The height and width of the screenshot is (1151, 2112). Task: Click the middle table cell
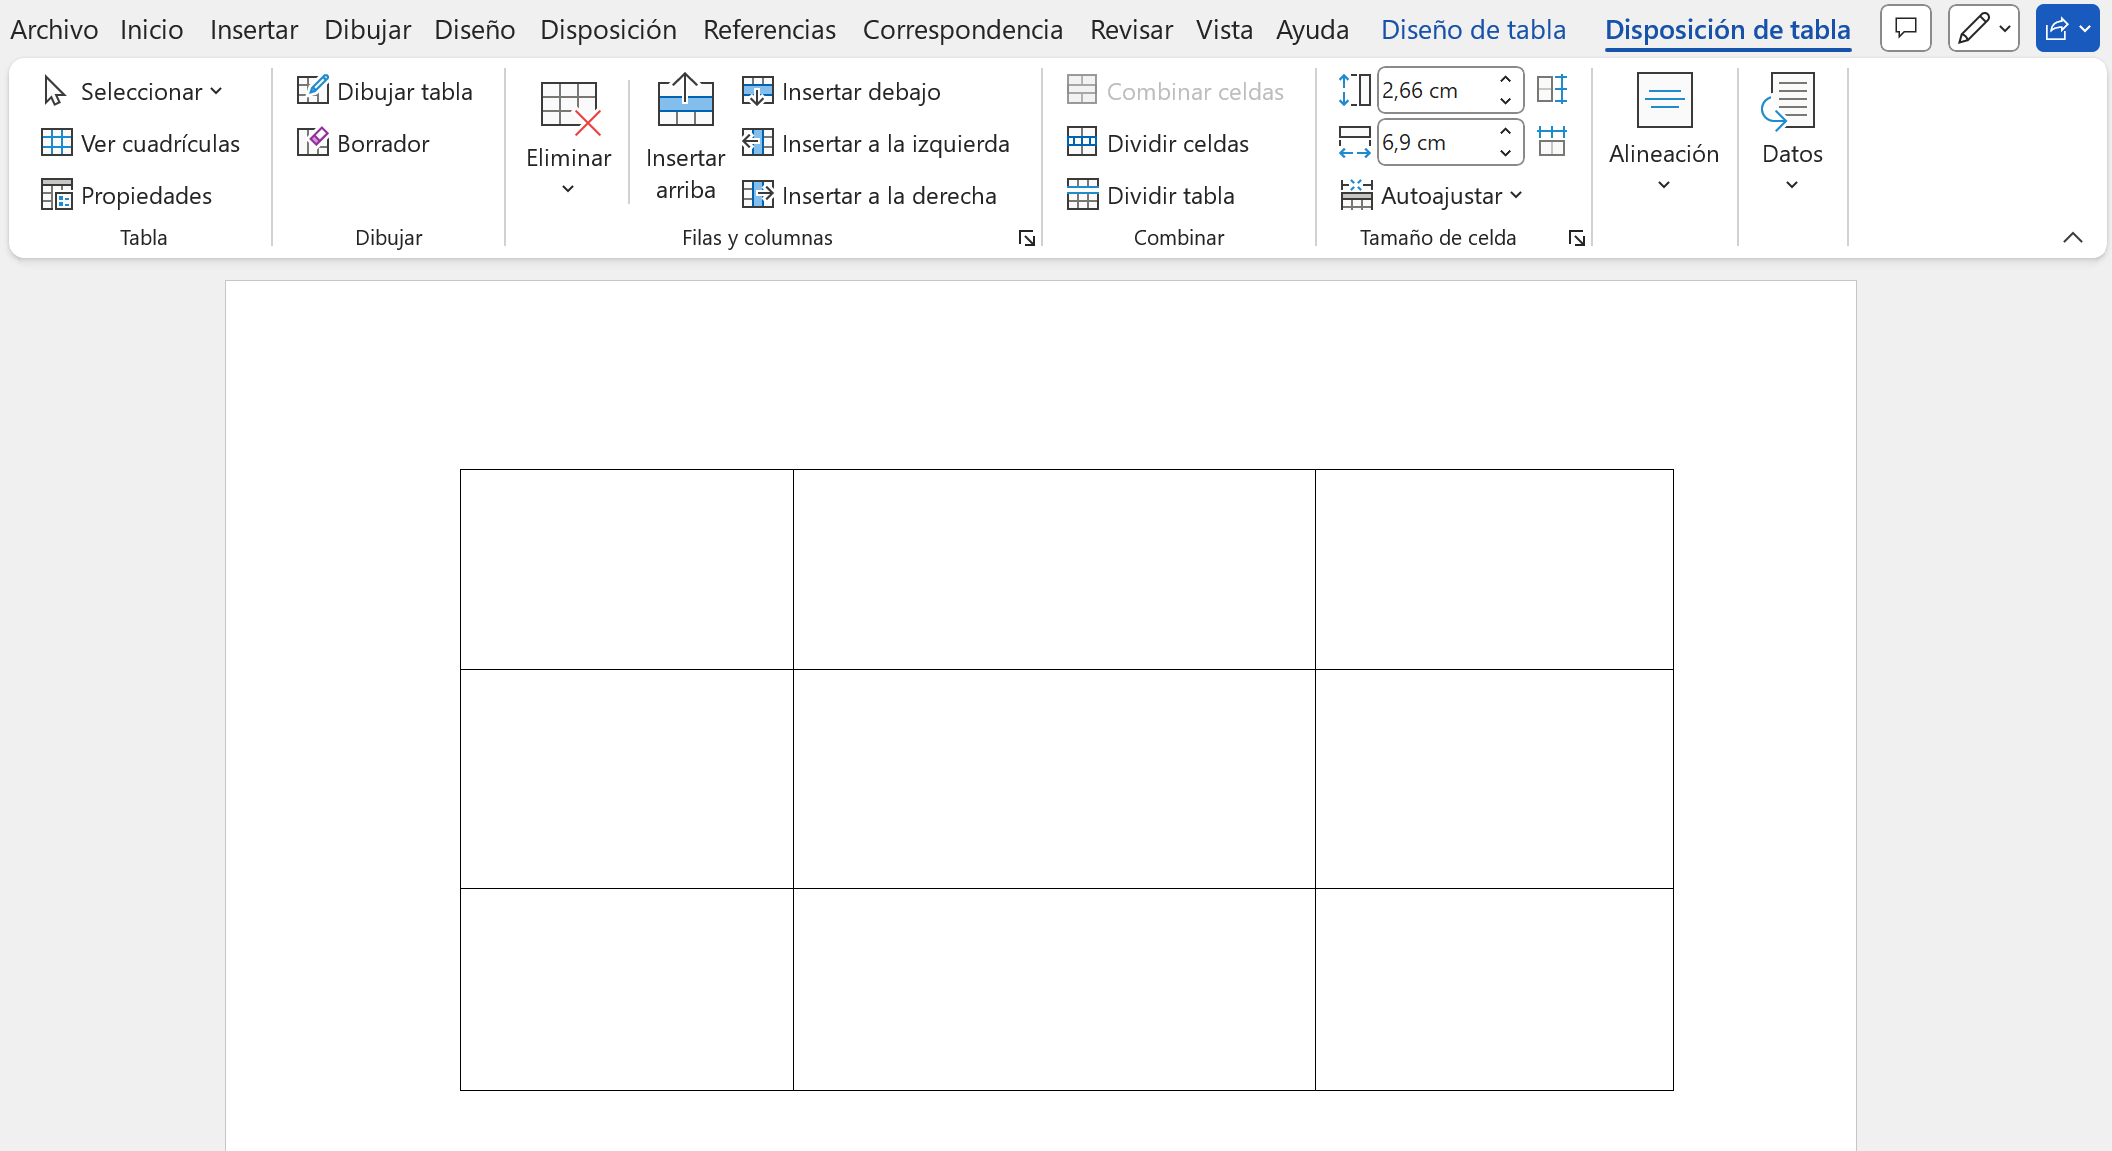1053,778
